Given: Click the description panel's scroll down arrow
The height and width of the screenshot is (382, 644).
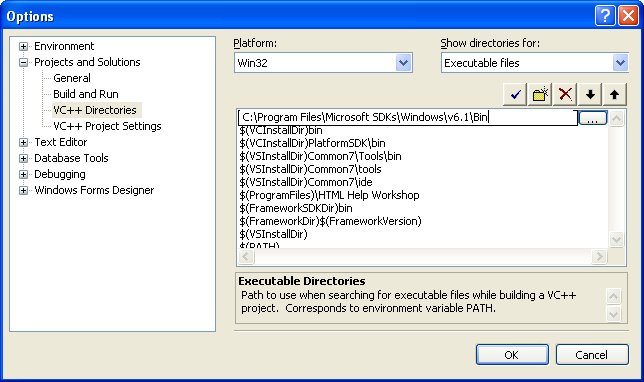Looking at the screenshot, I should pyautogui.click(x=614, y=315).
